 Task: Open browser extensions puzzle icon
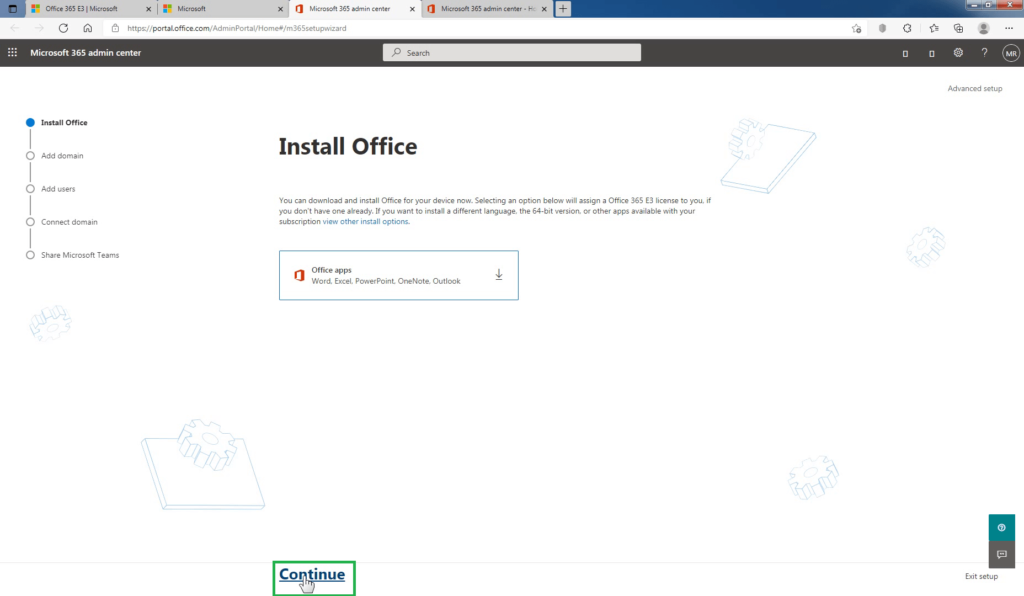click(x=907, y=28)
